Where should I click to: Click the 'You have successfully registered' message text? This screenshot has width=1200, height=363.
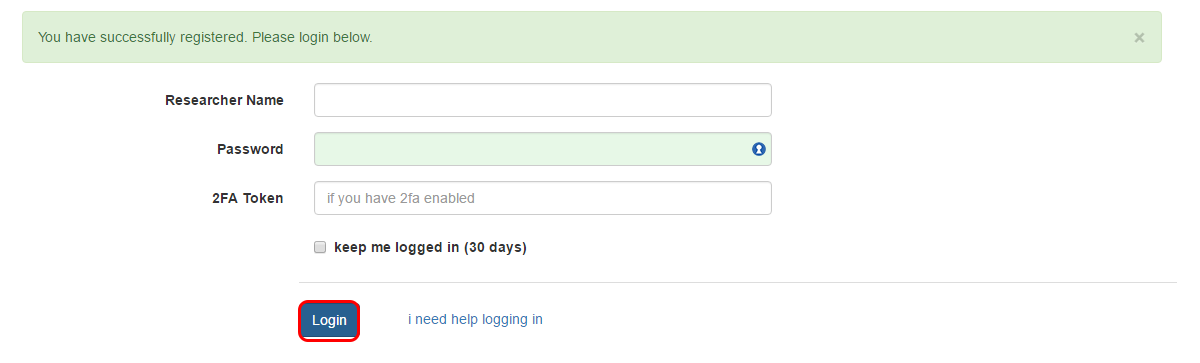pyautogui.click(x=143, y=37)
